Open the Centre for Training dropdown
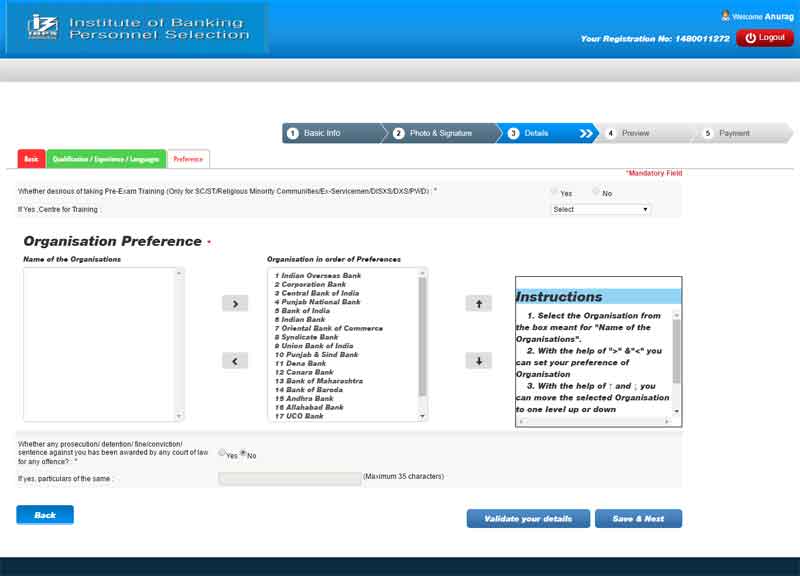800x576 pixels. 601,209
